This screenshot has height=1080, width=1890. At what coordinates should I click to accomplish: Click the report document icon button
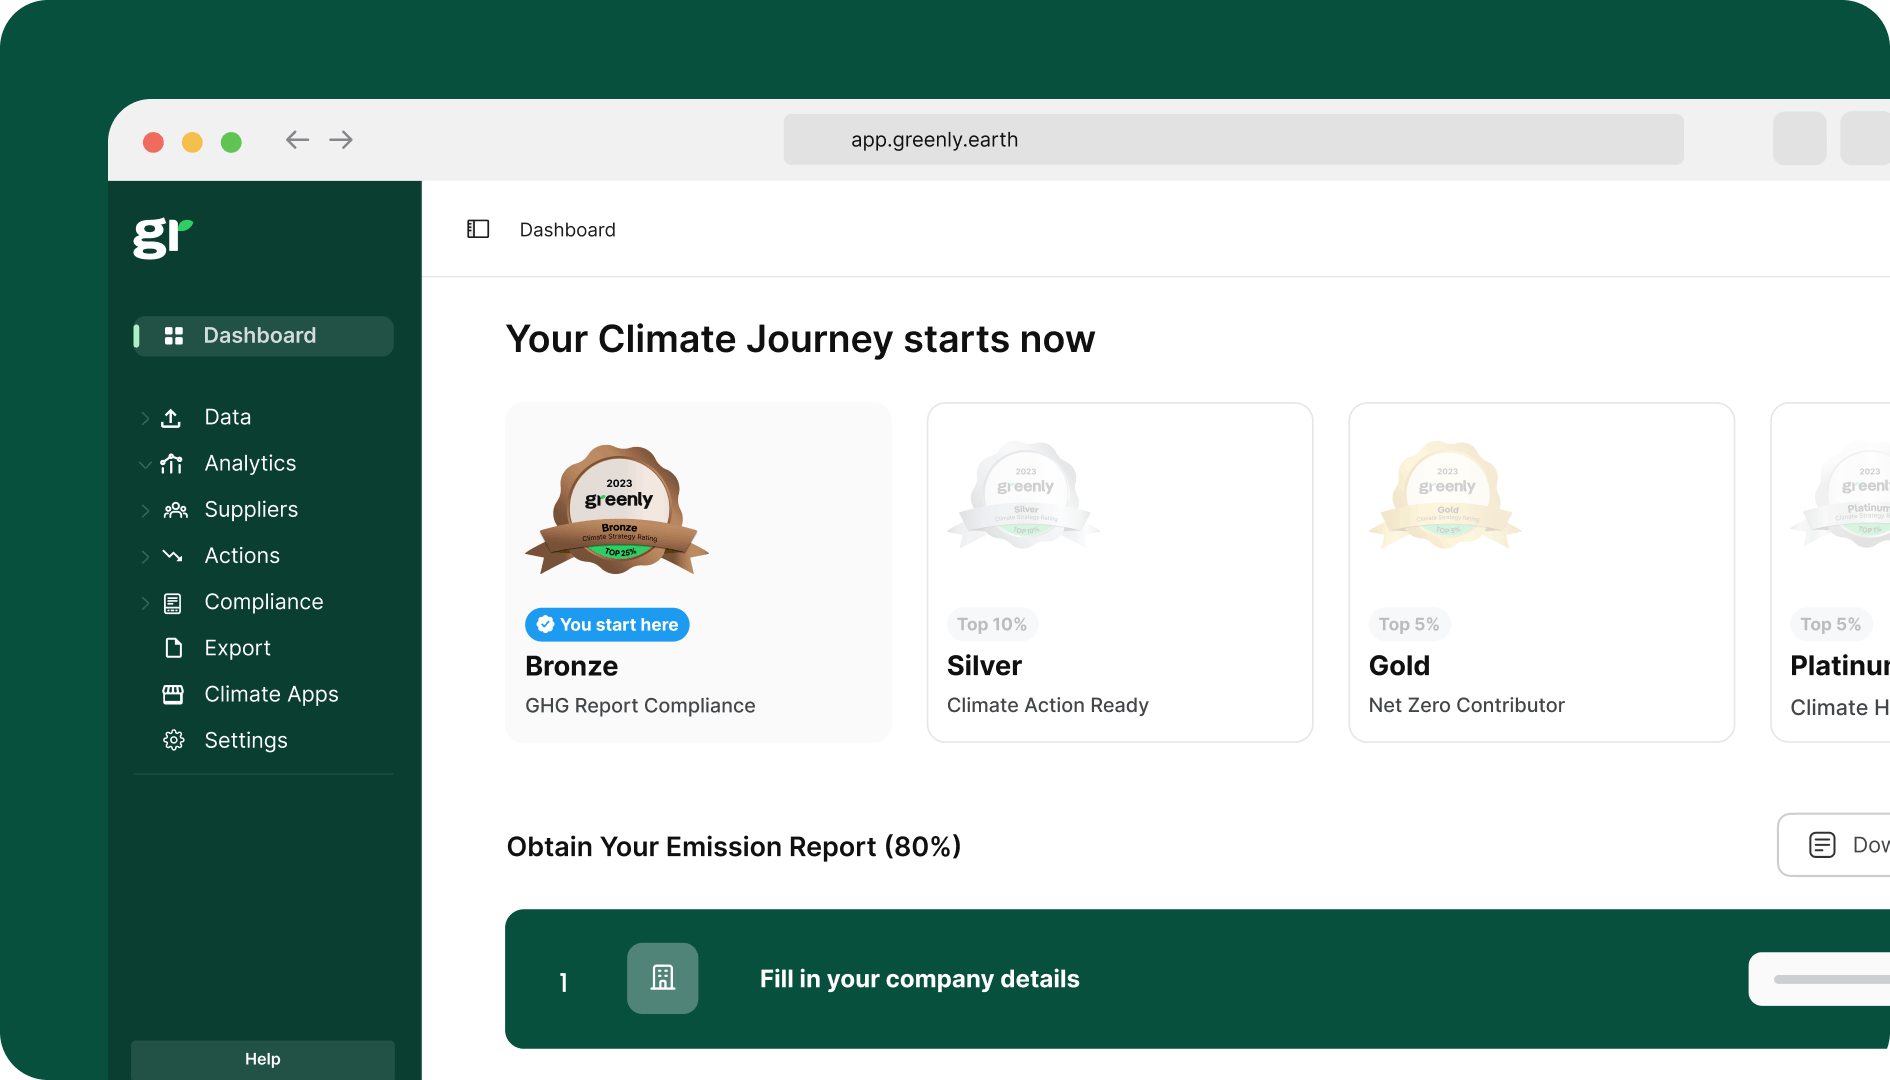coord(1822,845)
